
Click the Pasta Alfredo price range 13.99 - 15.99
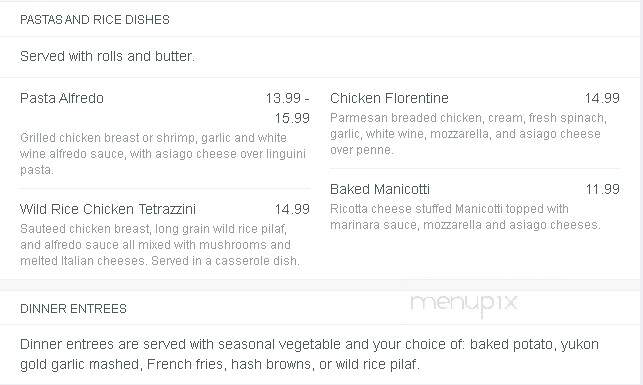tap(287, 108)
